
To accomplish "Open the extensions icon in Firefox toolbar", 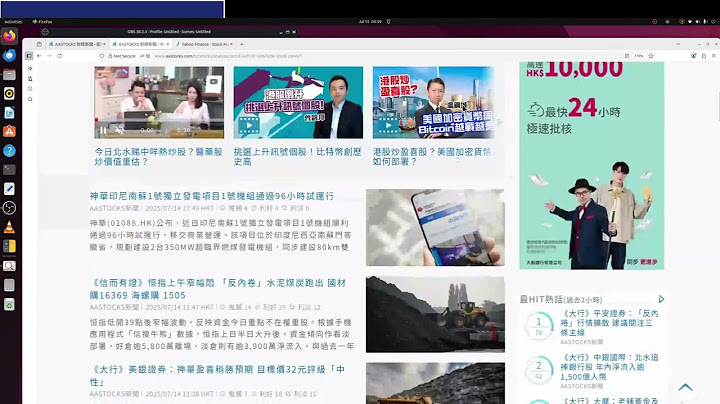I will pyautogui.click(x=703, y=56).
